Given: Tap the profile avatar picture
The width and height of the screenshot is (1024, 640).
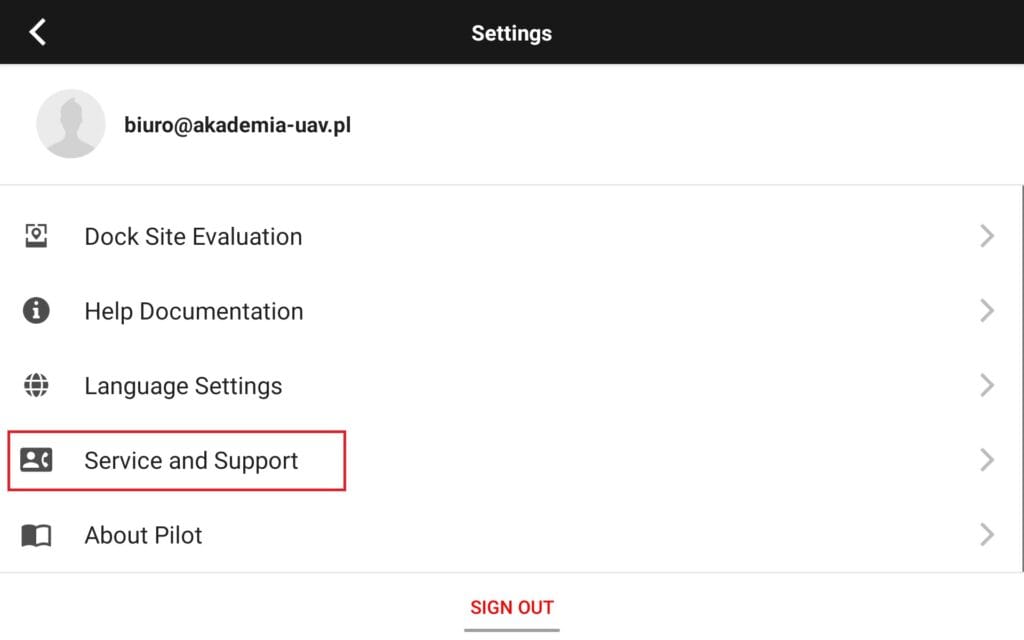Looking at the screenshot, I should tap(70, 124).
